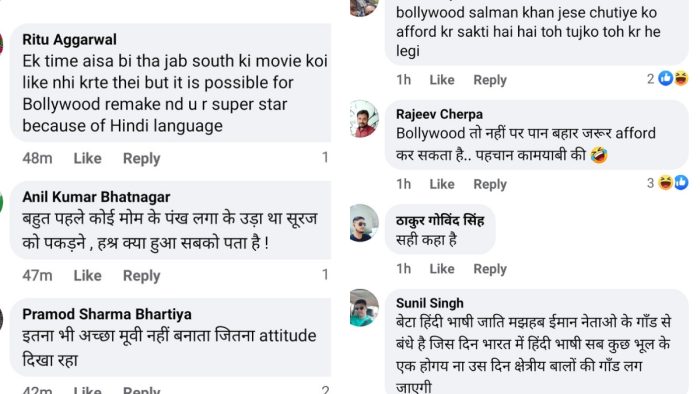Screen dimensions: 700x394
Task: Open Ritu Aggarwal's profile name link
Action: coord(70,39)
